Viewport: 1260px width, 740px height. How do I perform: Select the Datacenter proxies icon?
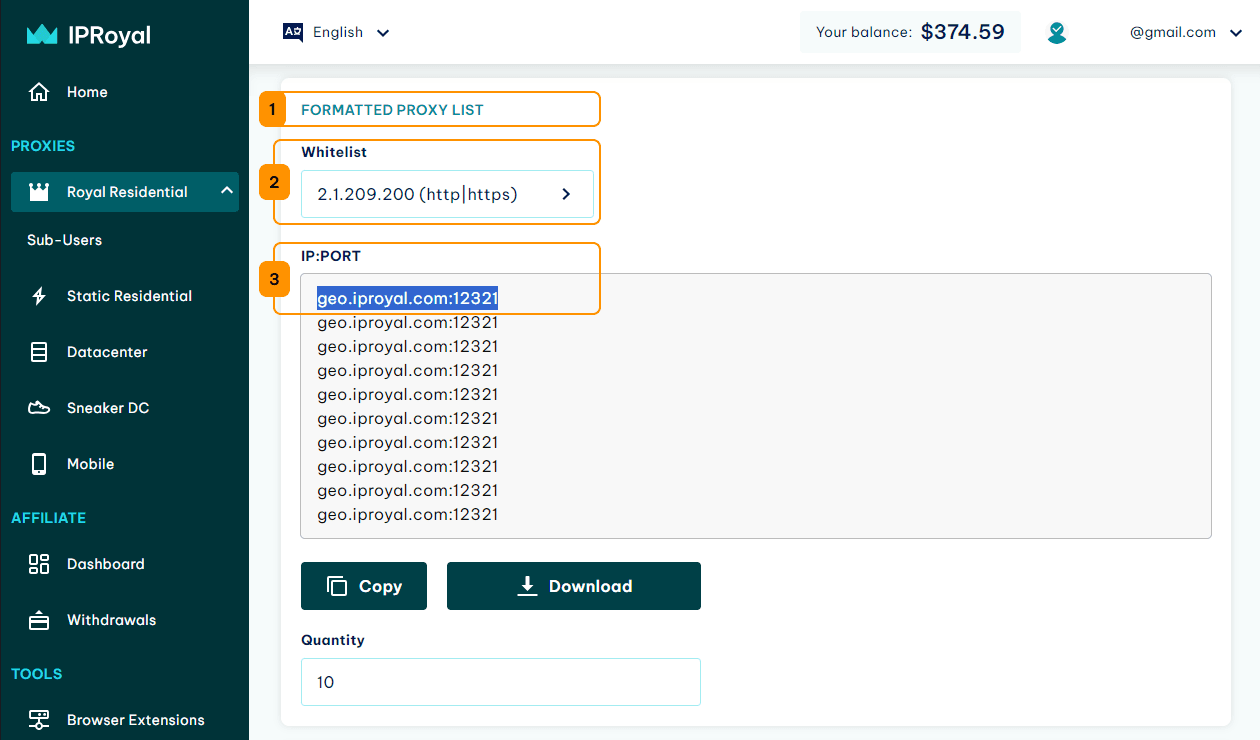(x=38, y=351)
